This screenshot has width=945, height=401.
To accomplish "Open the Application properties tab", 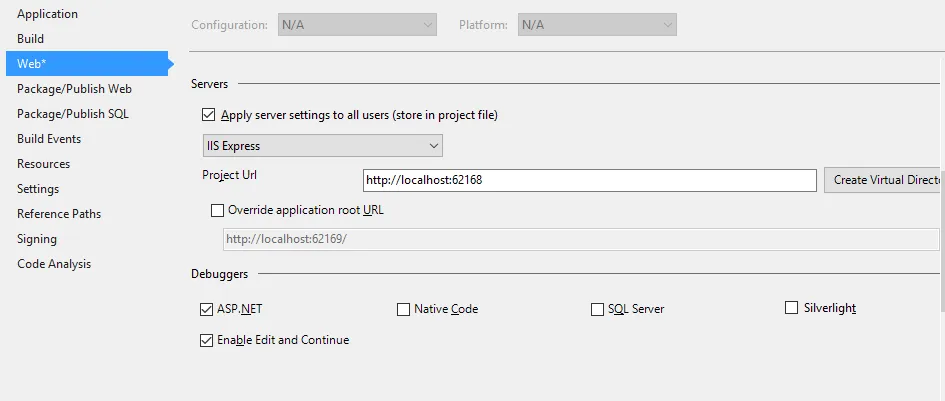I will (47, 14).
